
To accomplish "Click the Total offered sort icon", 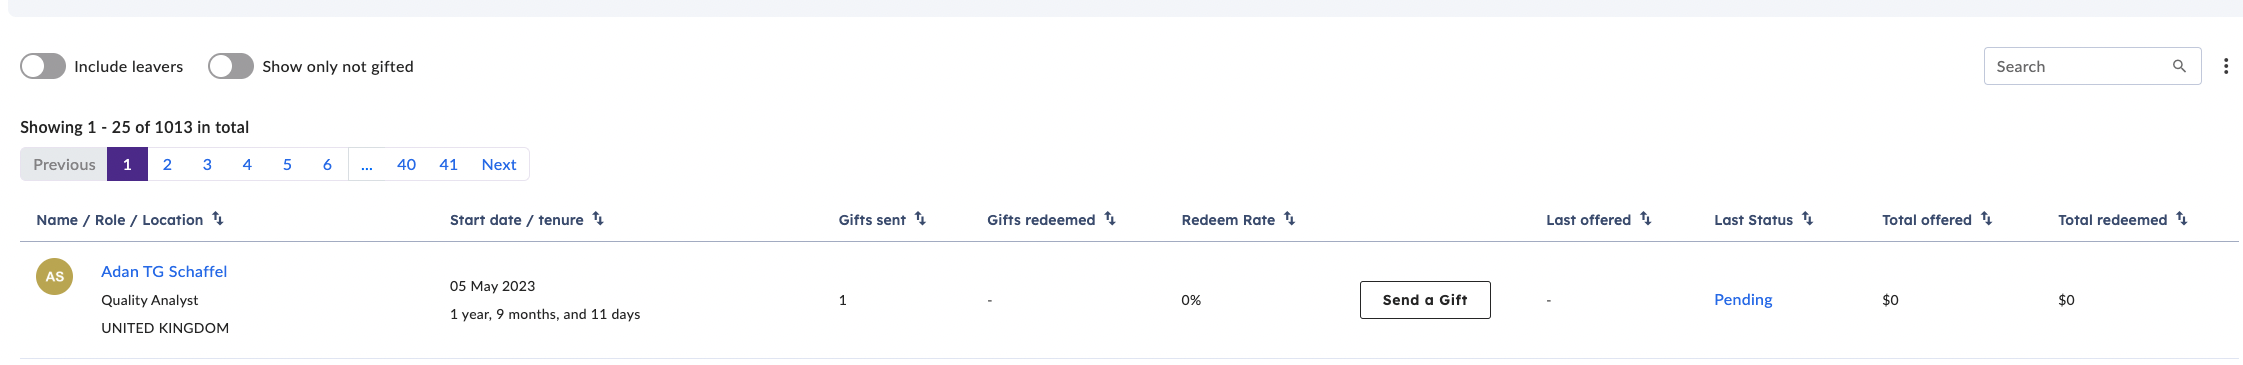I will tap(1987, 219).
